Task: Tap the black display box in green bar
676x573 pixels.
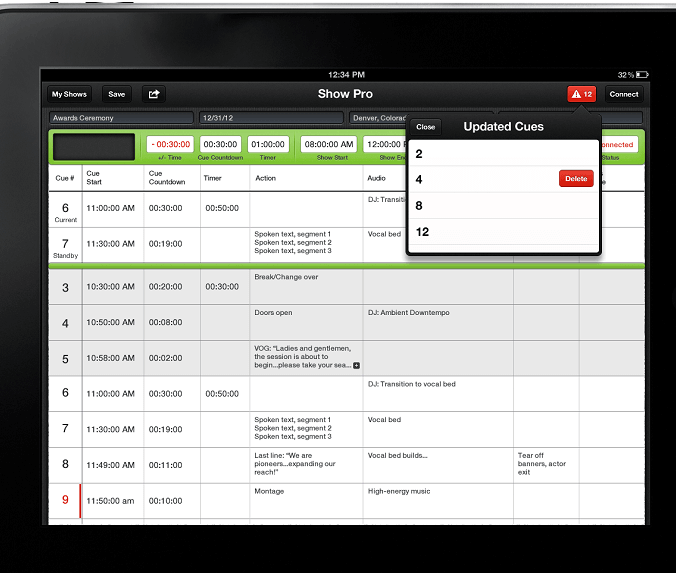Action: (x=94, y=147)
